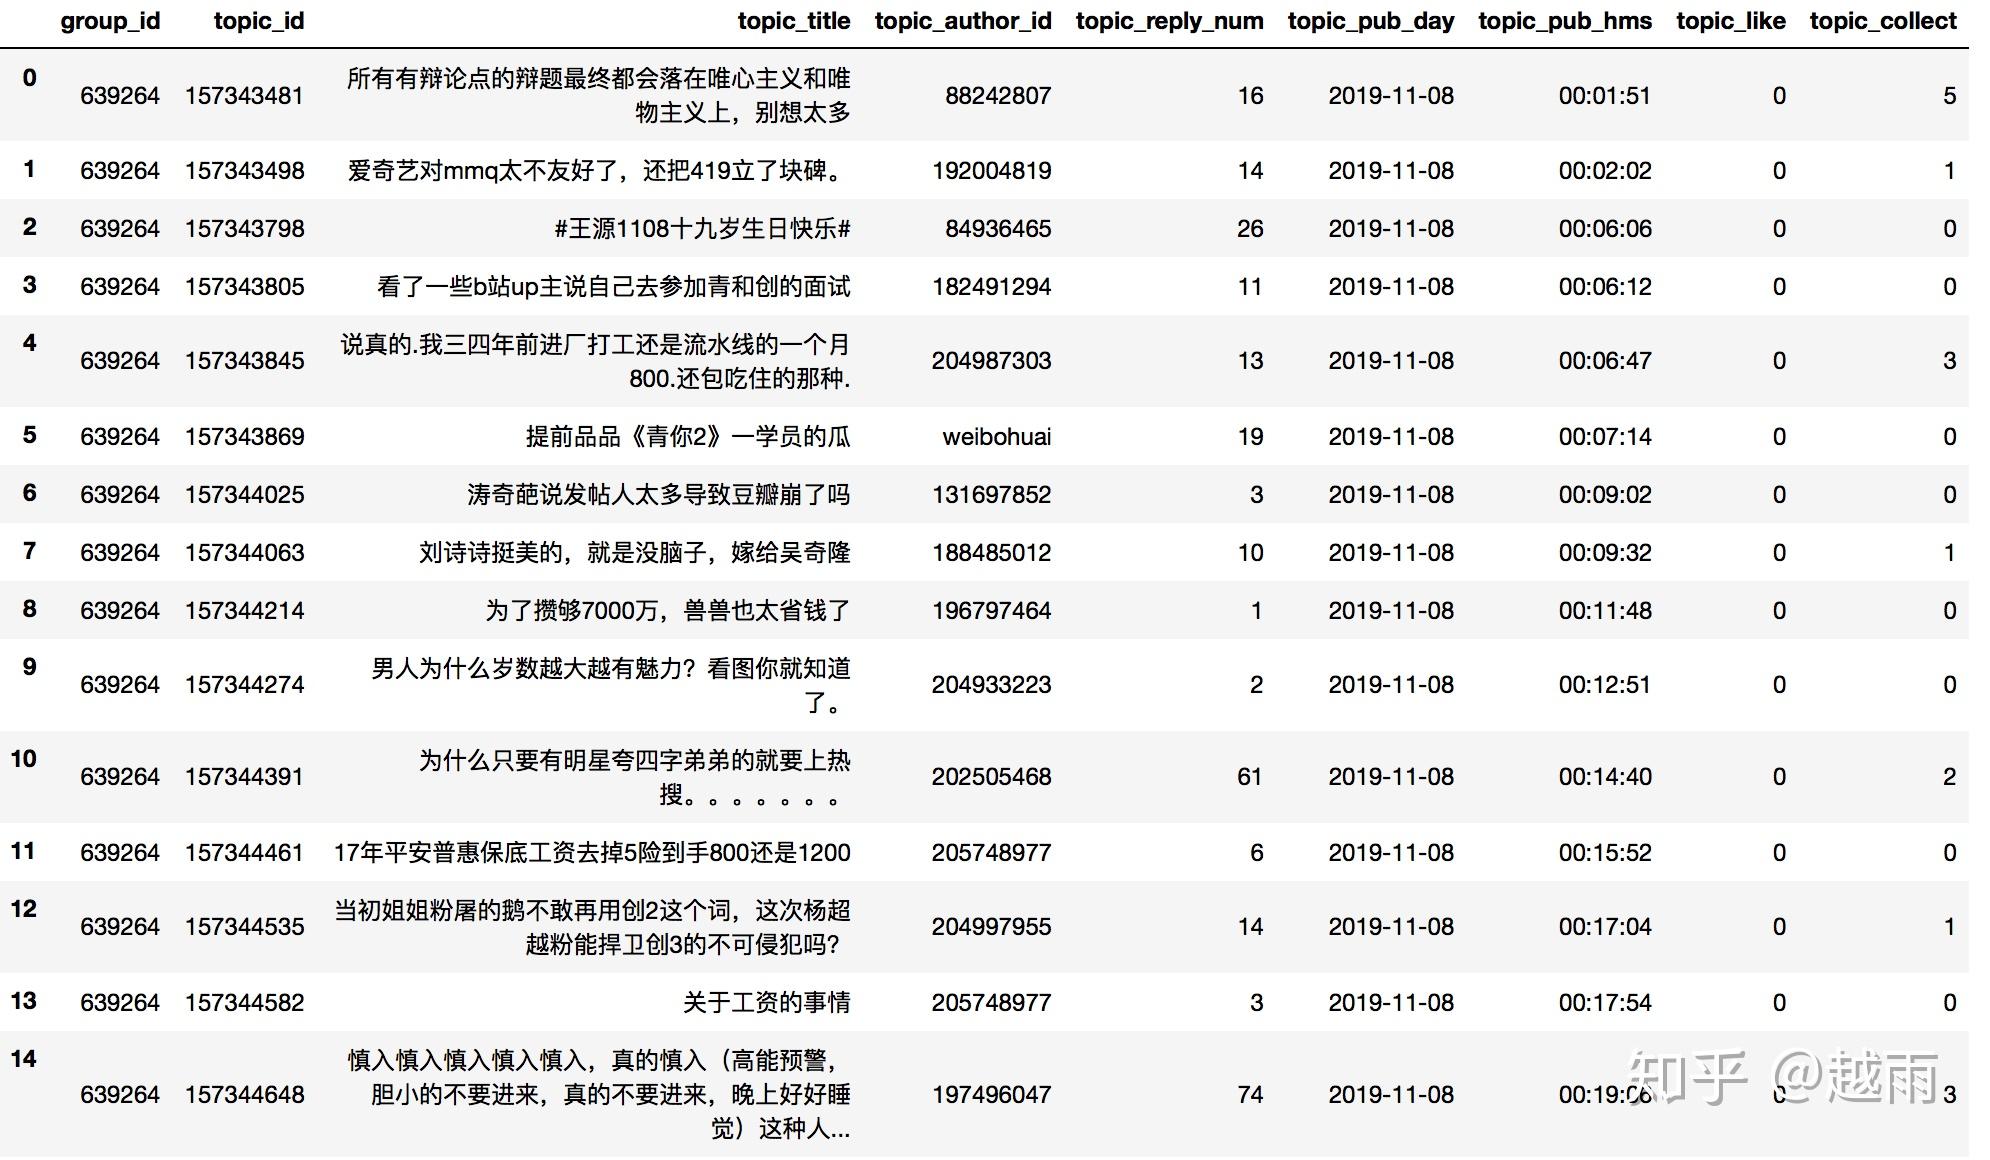
Task: Click time value 00:09:32
Action: tap(1605, 553)
